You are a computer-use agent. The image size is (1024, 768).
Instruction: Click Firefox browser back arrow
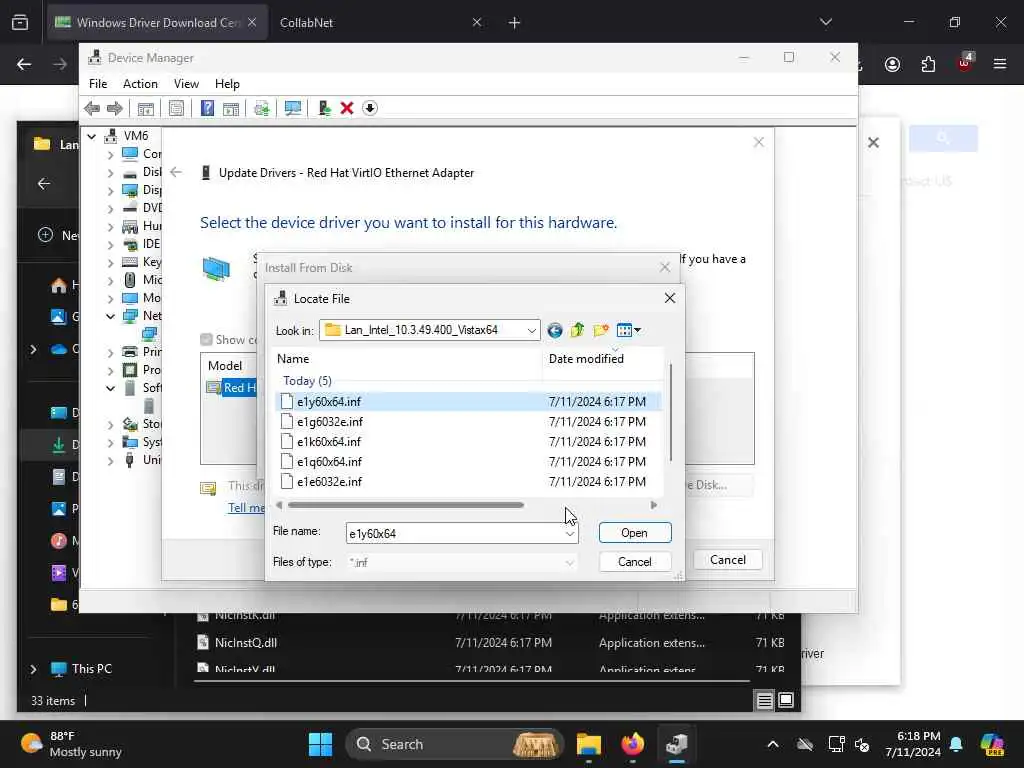24,64
